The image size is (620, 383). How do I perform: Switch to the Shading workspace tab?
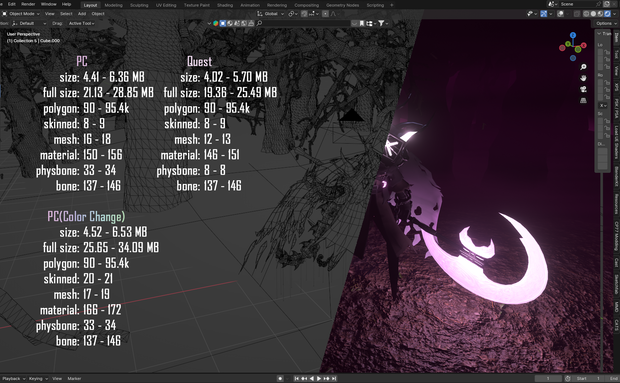pos(225,5)
